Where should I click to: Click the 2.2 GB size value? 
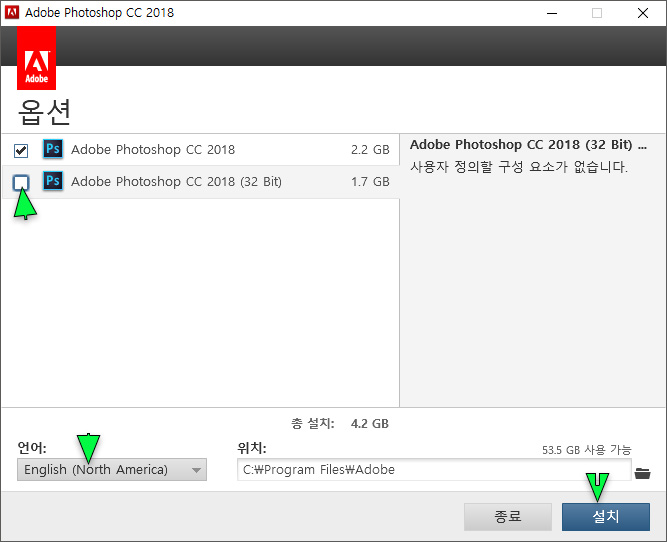(370, 150)
